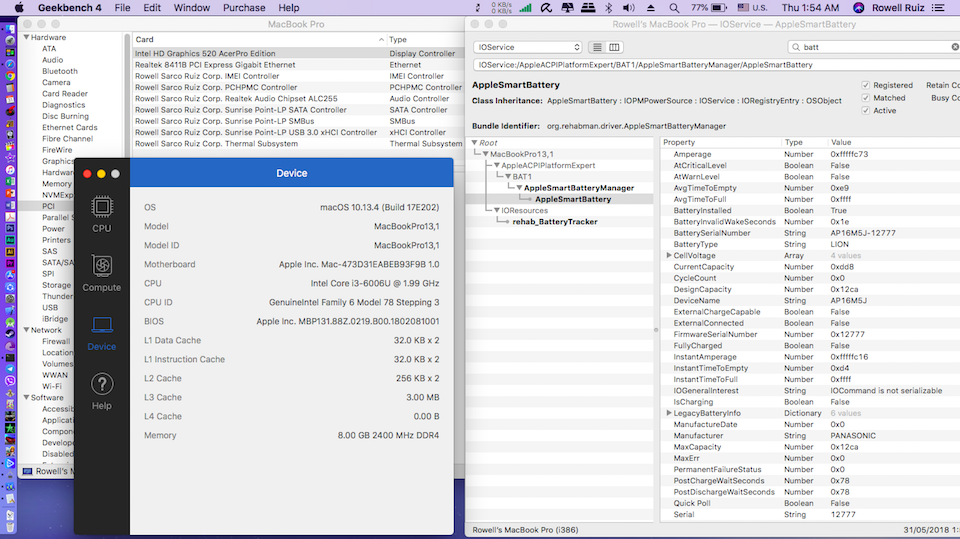This screenshot has height=539, width=960.
Task: Switch IORegistry to column view
Action: coord(614,47)
